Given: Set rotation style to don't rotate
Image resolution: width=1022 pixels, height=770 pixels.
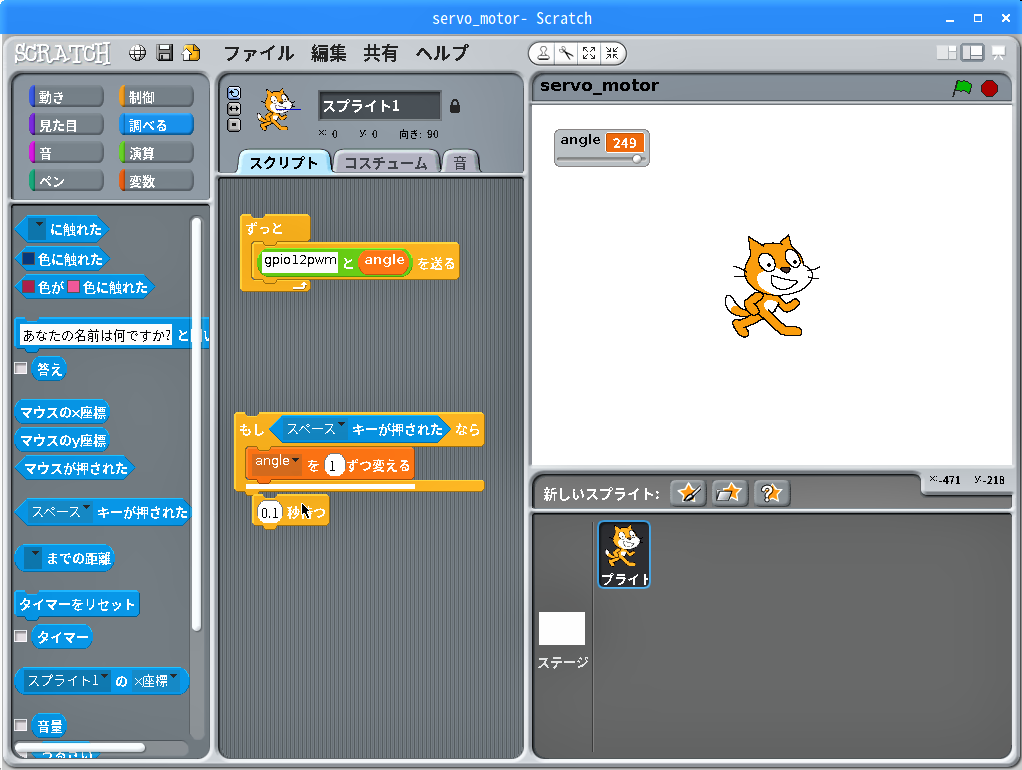Looking at the screenshot, I should (x=234, y=125).
